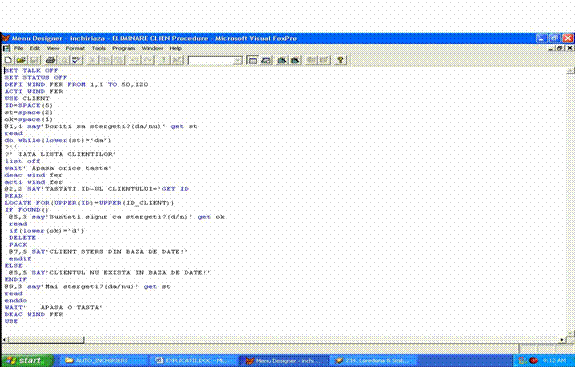Click the New file toolbar icon
Screen dimensions: 575x367
point(8,60)
